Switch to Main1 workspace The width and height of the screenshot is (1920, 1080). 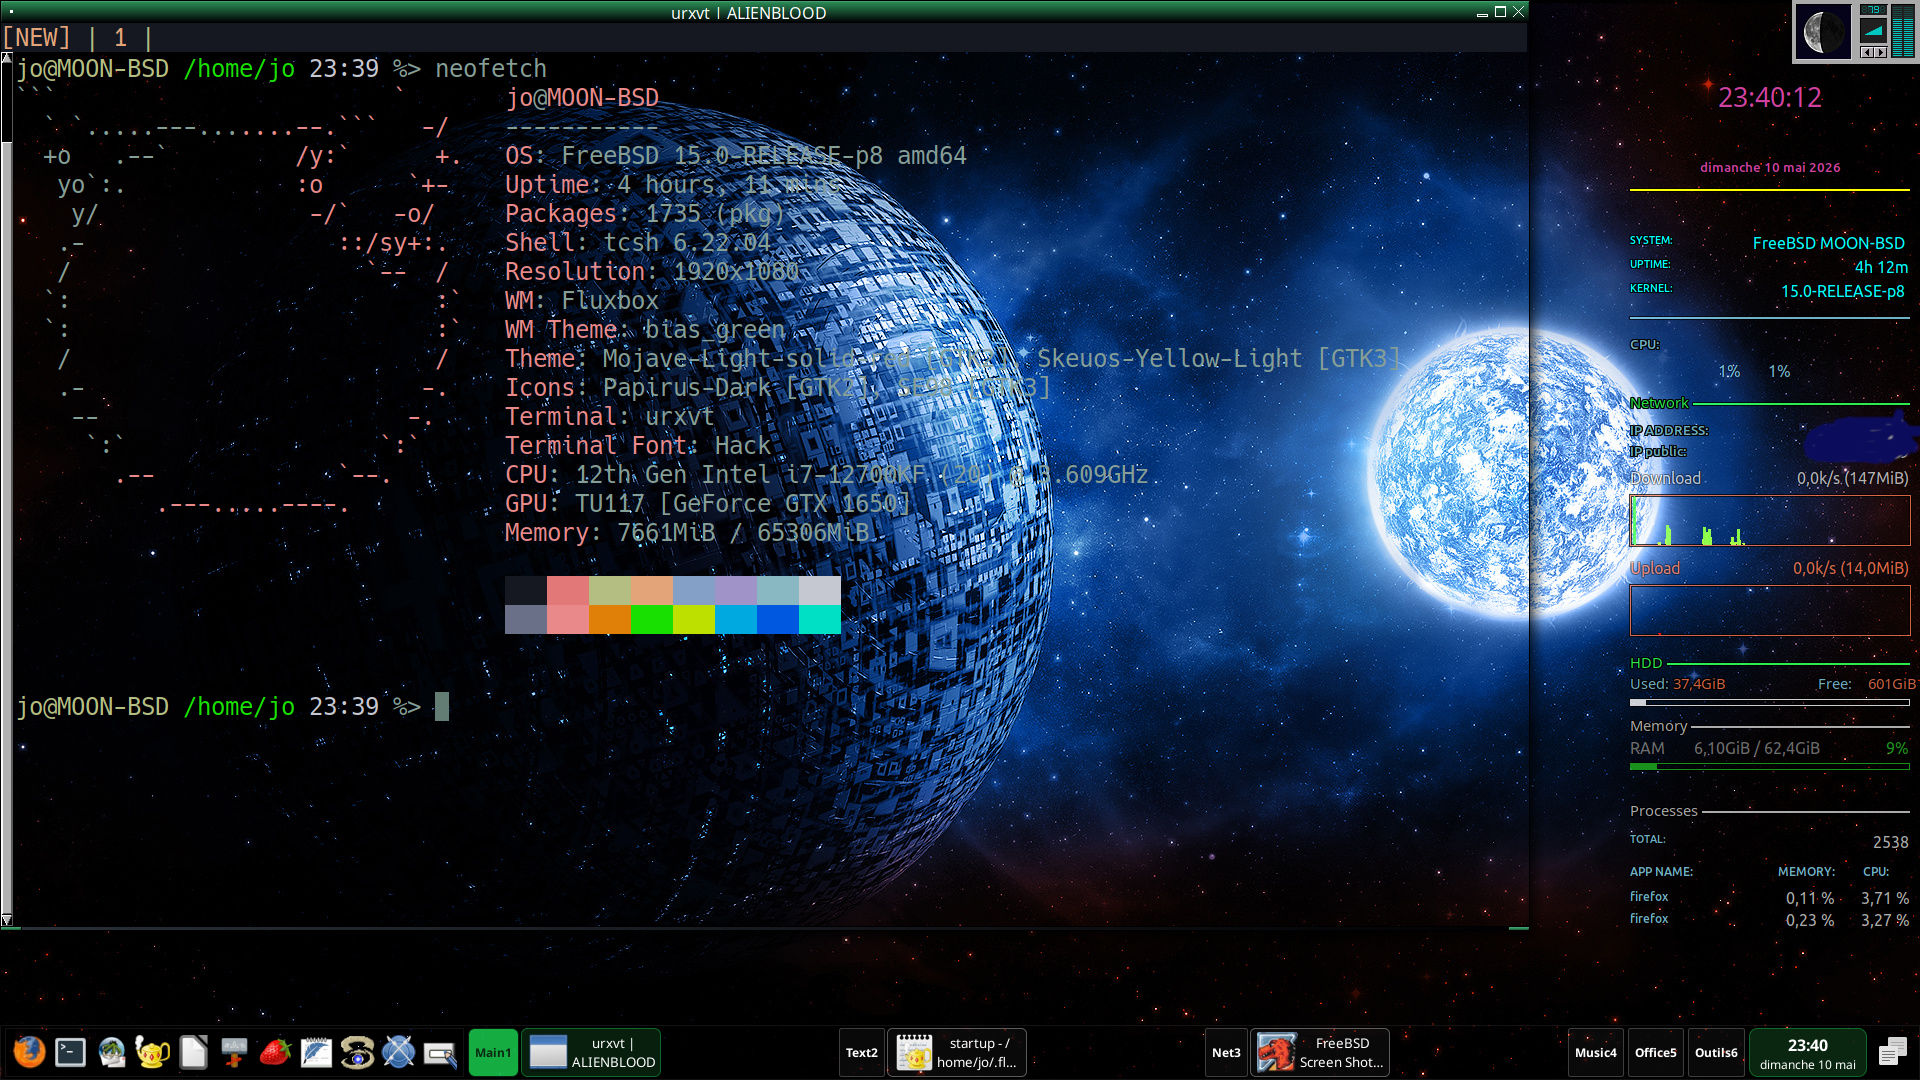click(493, 1052)
